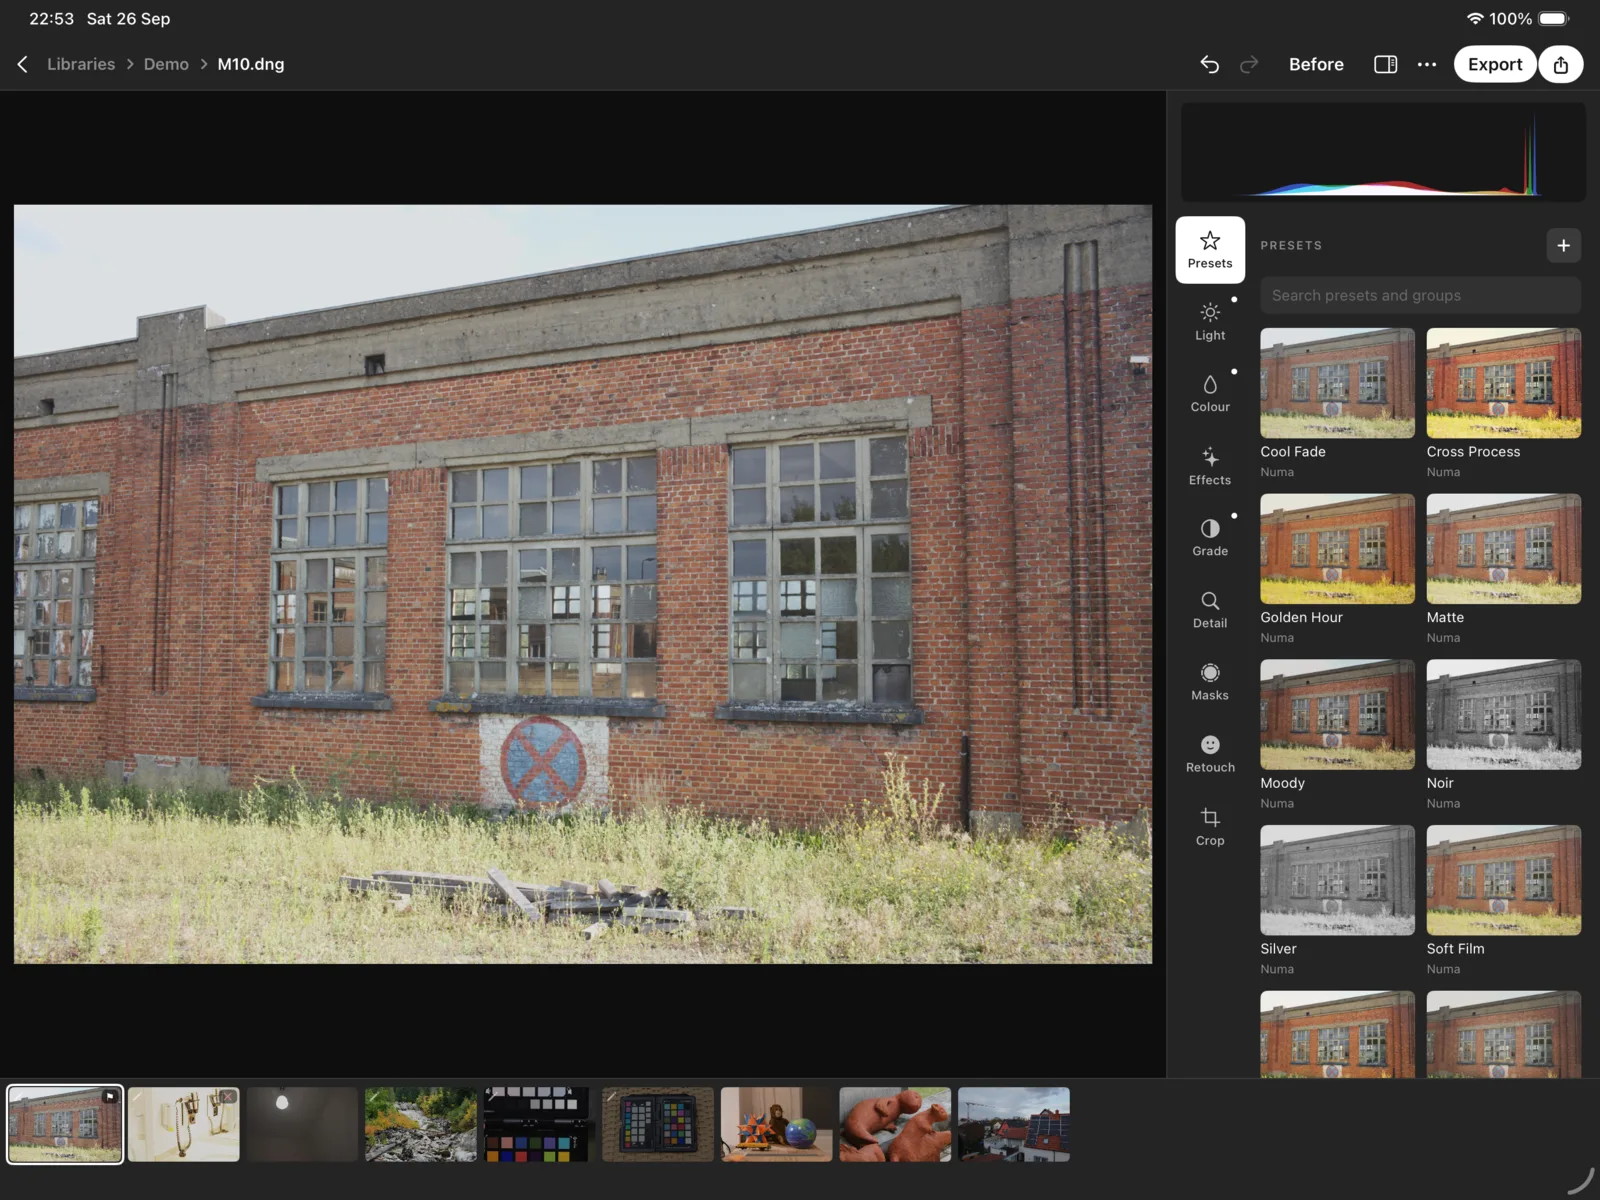The image size is (1600, 1200).
Task: Select the Grade tool
Action: [x=1210, y=538]
